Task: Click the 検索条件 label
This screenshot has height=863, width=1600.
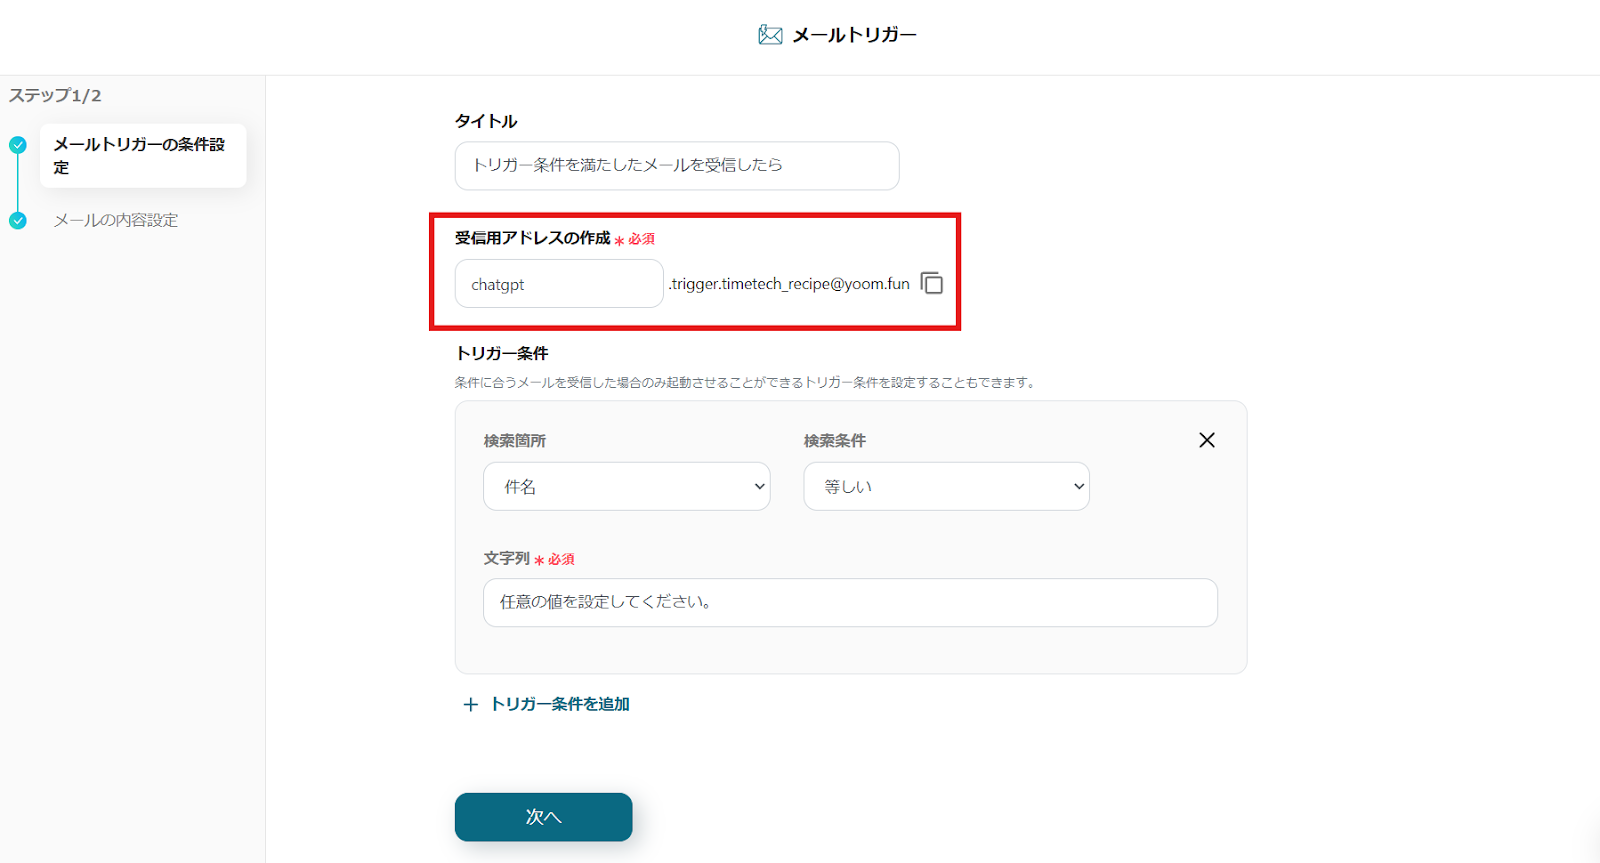Action: [x=835, y=441]
